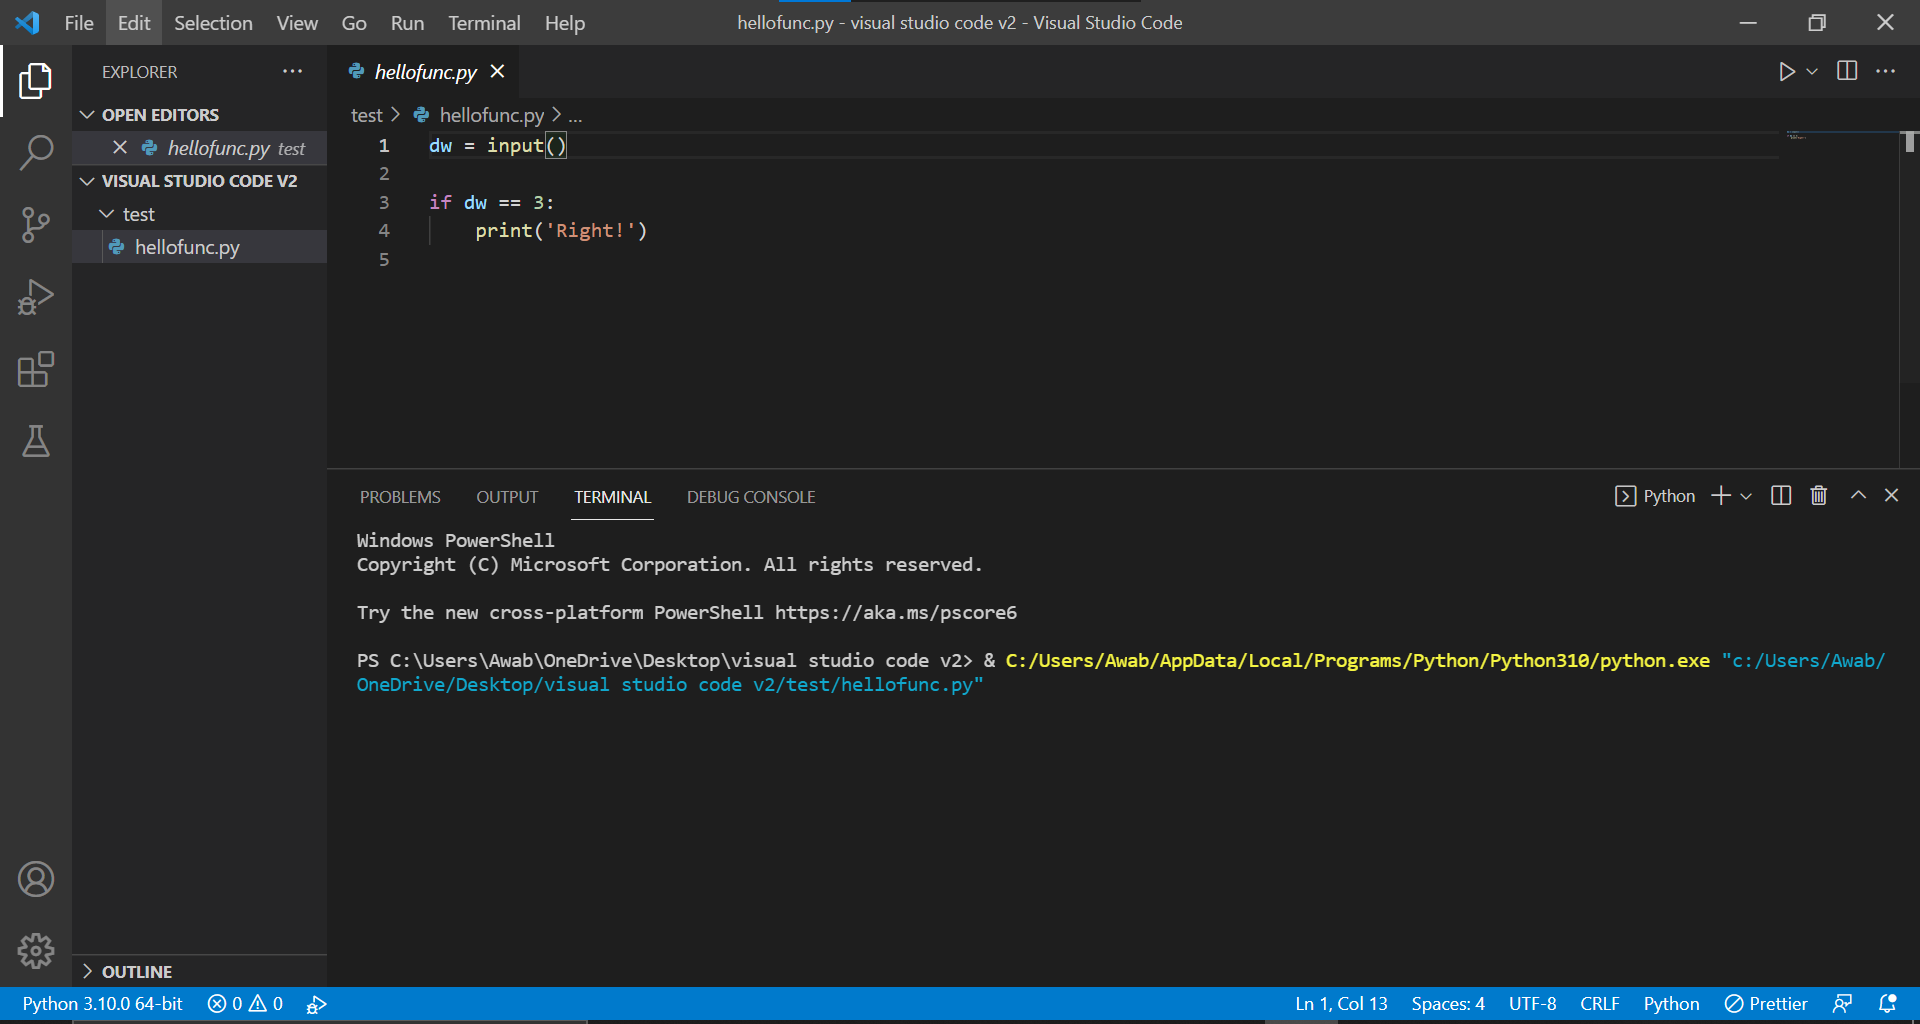Open the Accounts menu icon

click(36, 879)
